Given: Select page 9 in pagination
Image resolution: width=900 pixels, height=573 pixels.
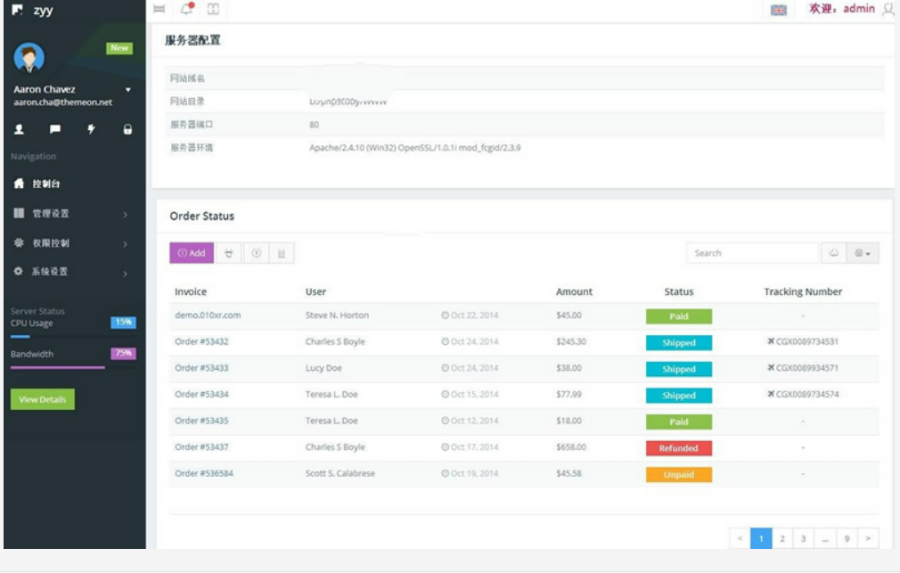Looking at the screenshot, I should tap(847, 539).
